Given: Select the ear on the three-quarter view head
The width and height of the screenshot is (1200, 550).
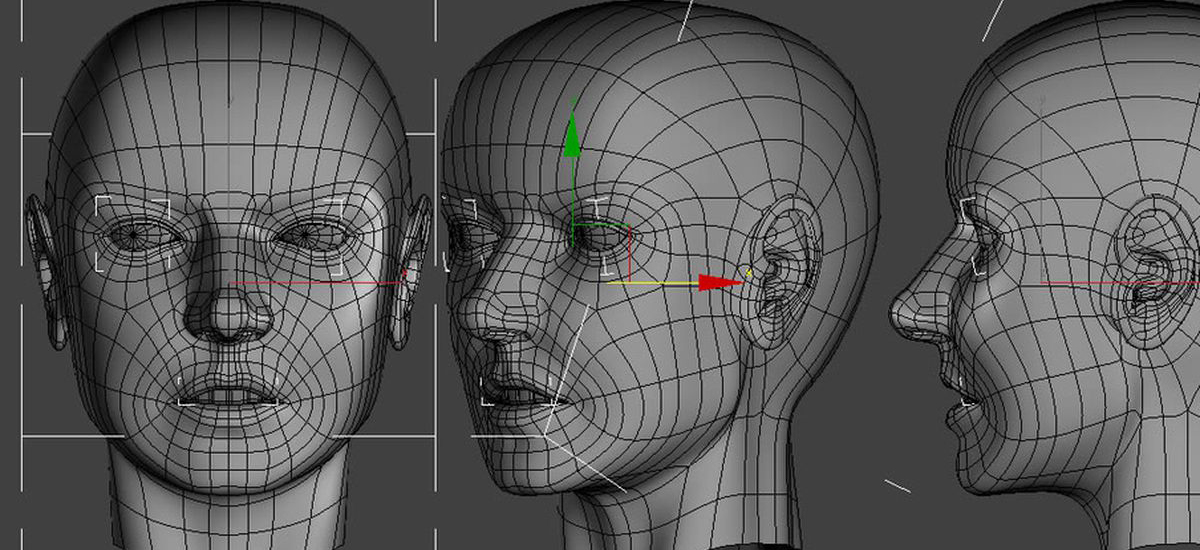Looking at the screenshot, I should tap(784, 271).
